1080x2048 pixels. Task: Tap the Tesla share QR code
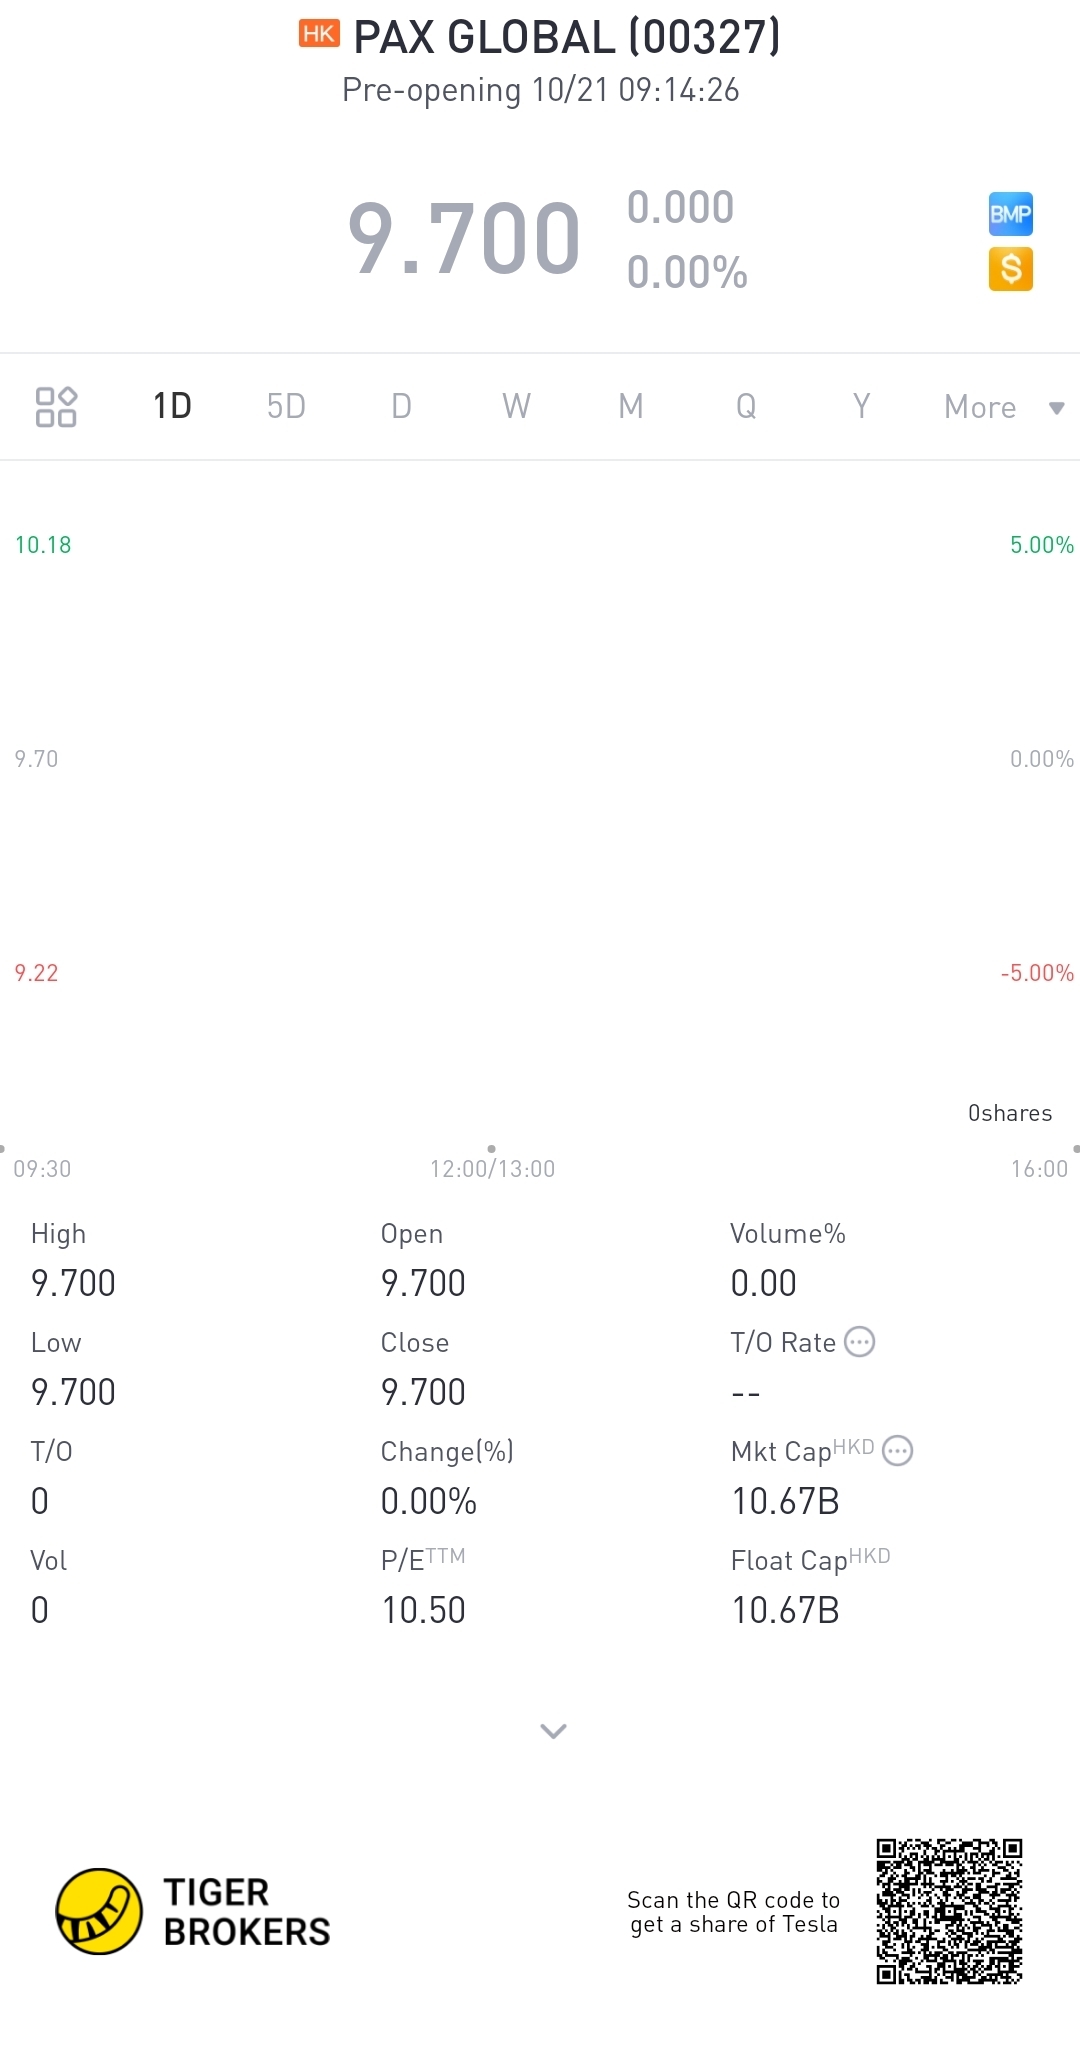click(949, 1911)
